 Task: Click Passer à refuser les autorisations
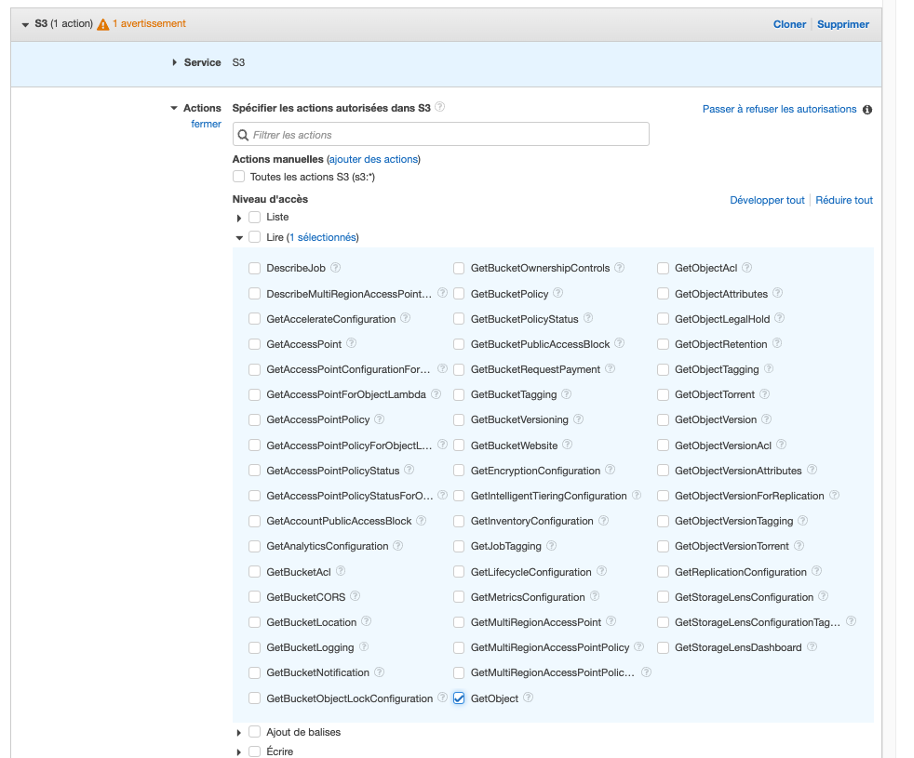click(x=779, y=109)
